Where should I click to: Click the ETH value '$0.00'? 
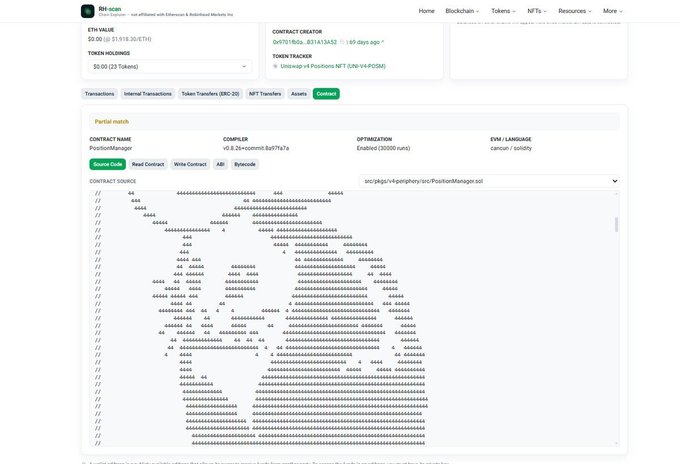point(95,39)
